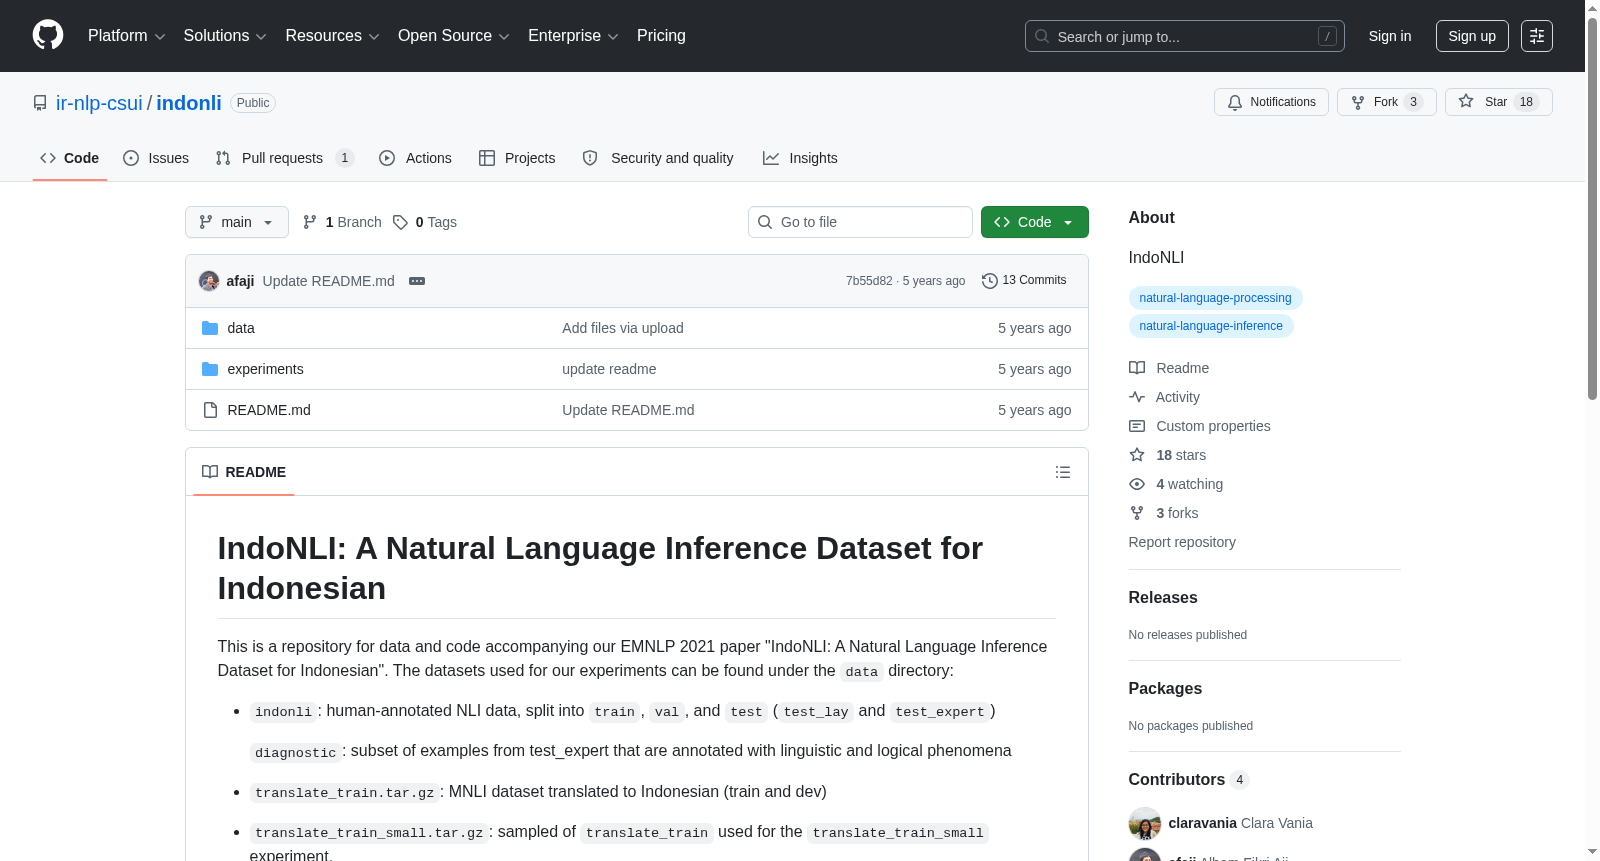The image size is (1600, 861).
Task: Click the star icon beside 18 stars
Action: tap(1137, 455)
